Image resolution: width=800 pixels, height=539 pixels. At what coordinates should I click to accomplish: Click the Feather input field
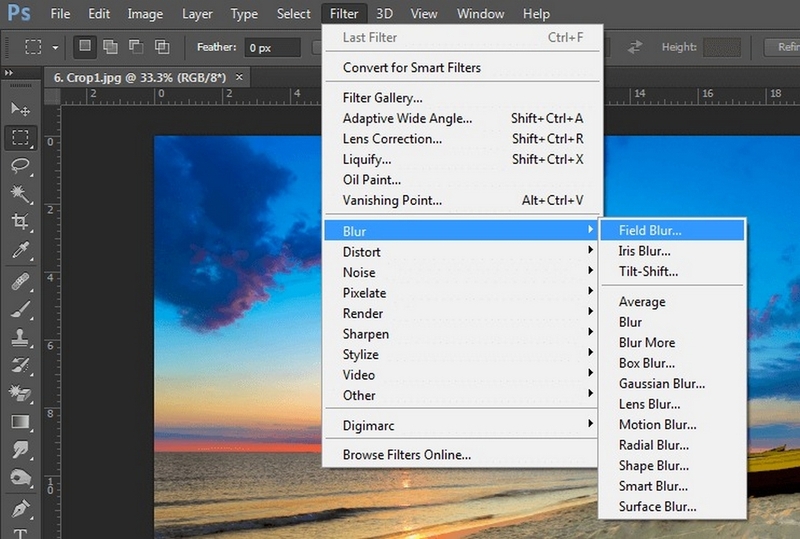point(272,47)
